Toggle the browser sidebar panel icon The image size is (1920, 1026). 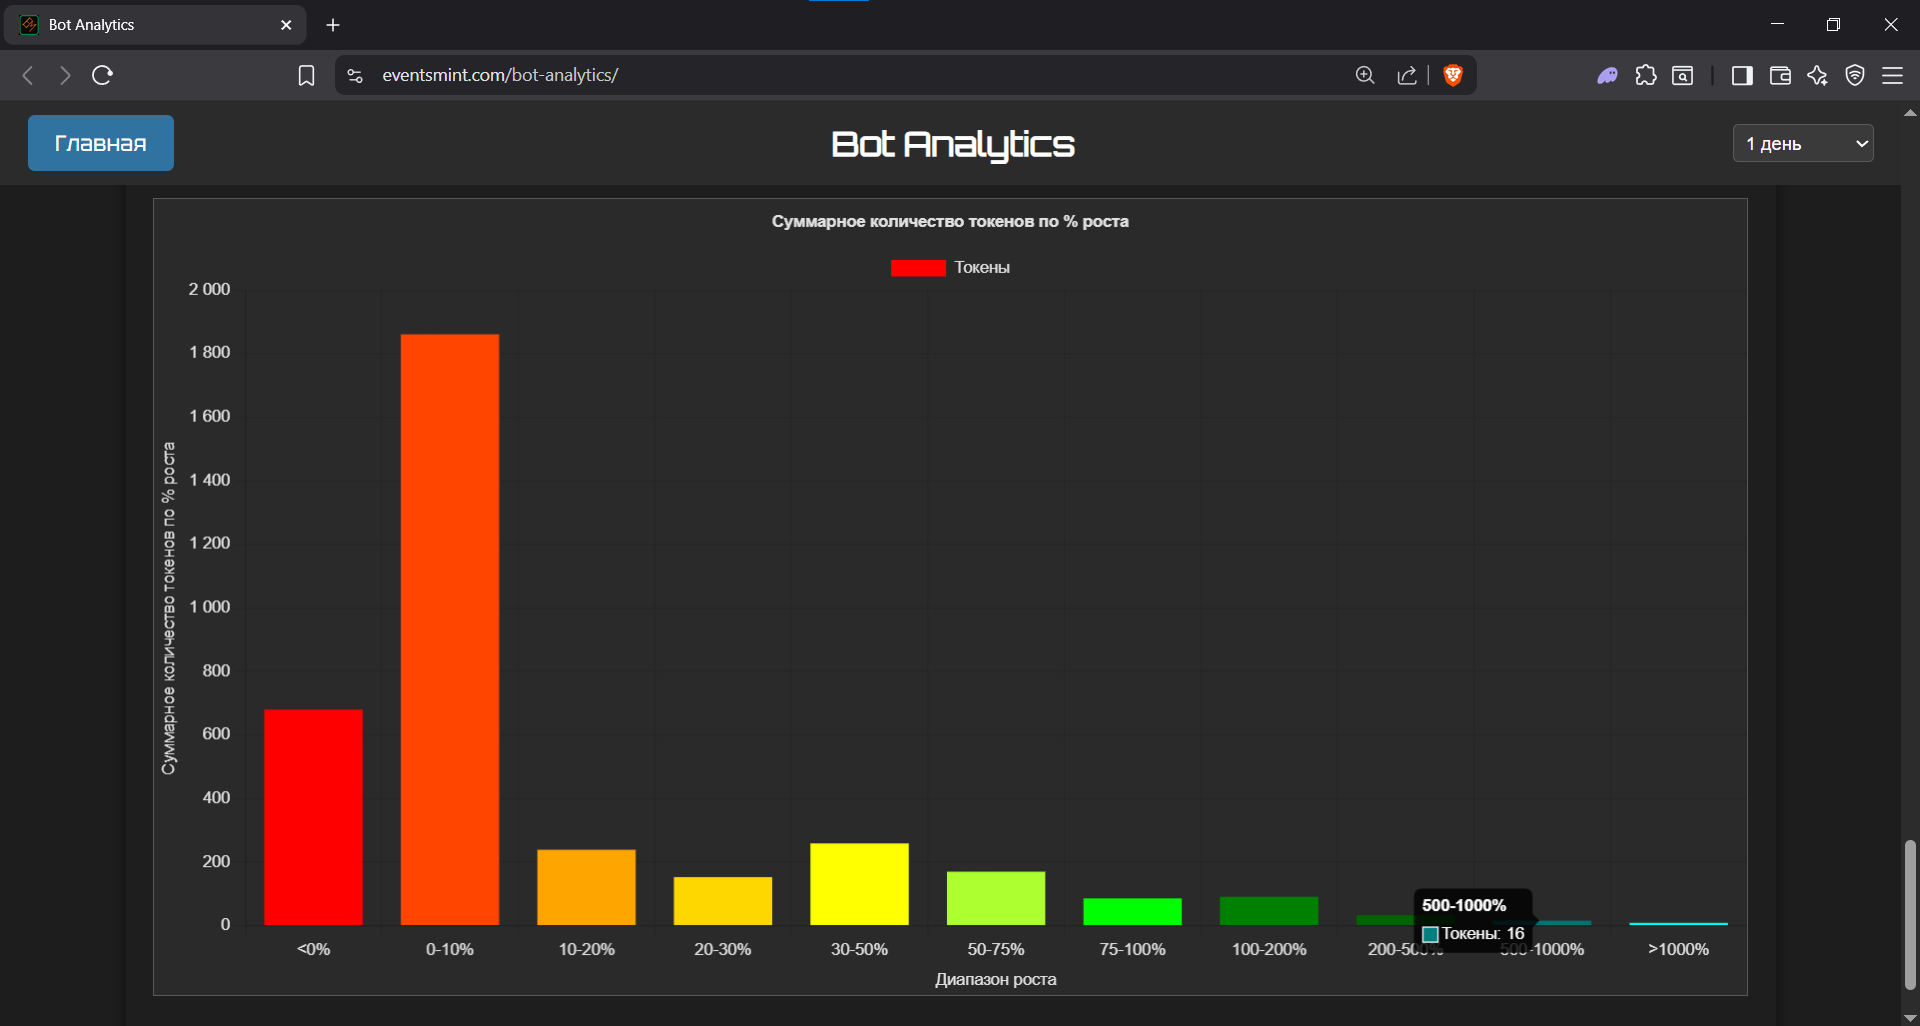click(x=1742, y=75)
